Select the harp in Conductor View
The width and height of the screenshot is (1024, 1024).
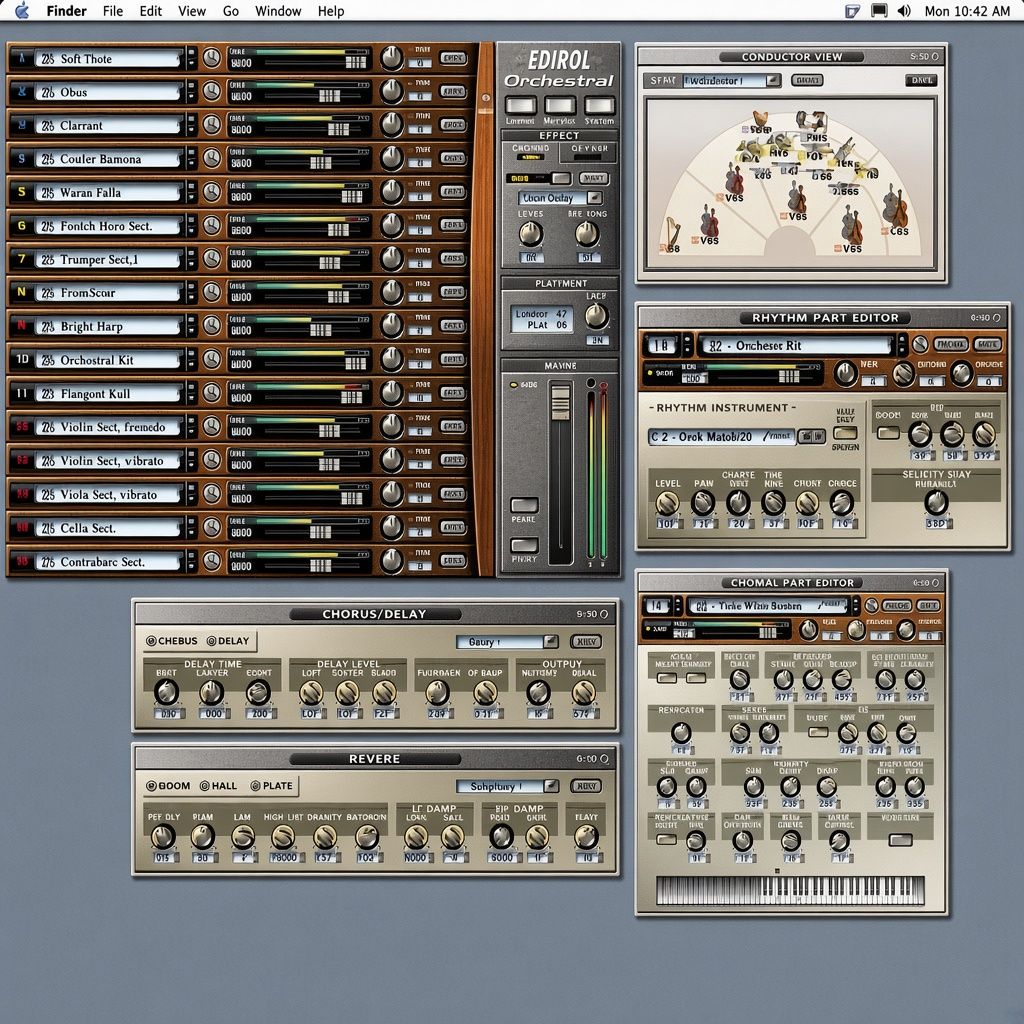coord(672,232)
